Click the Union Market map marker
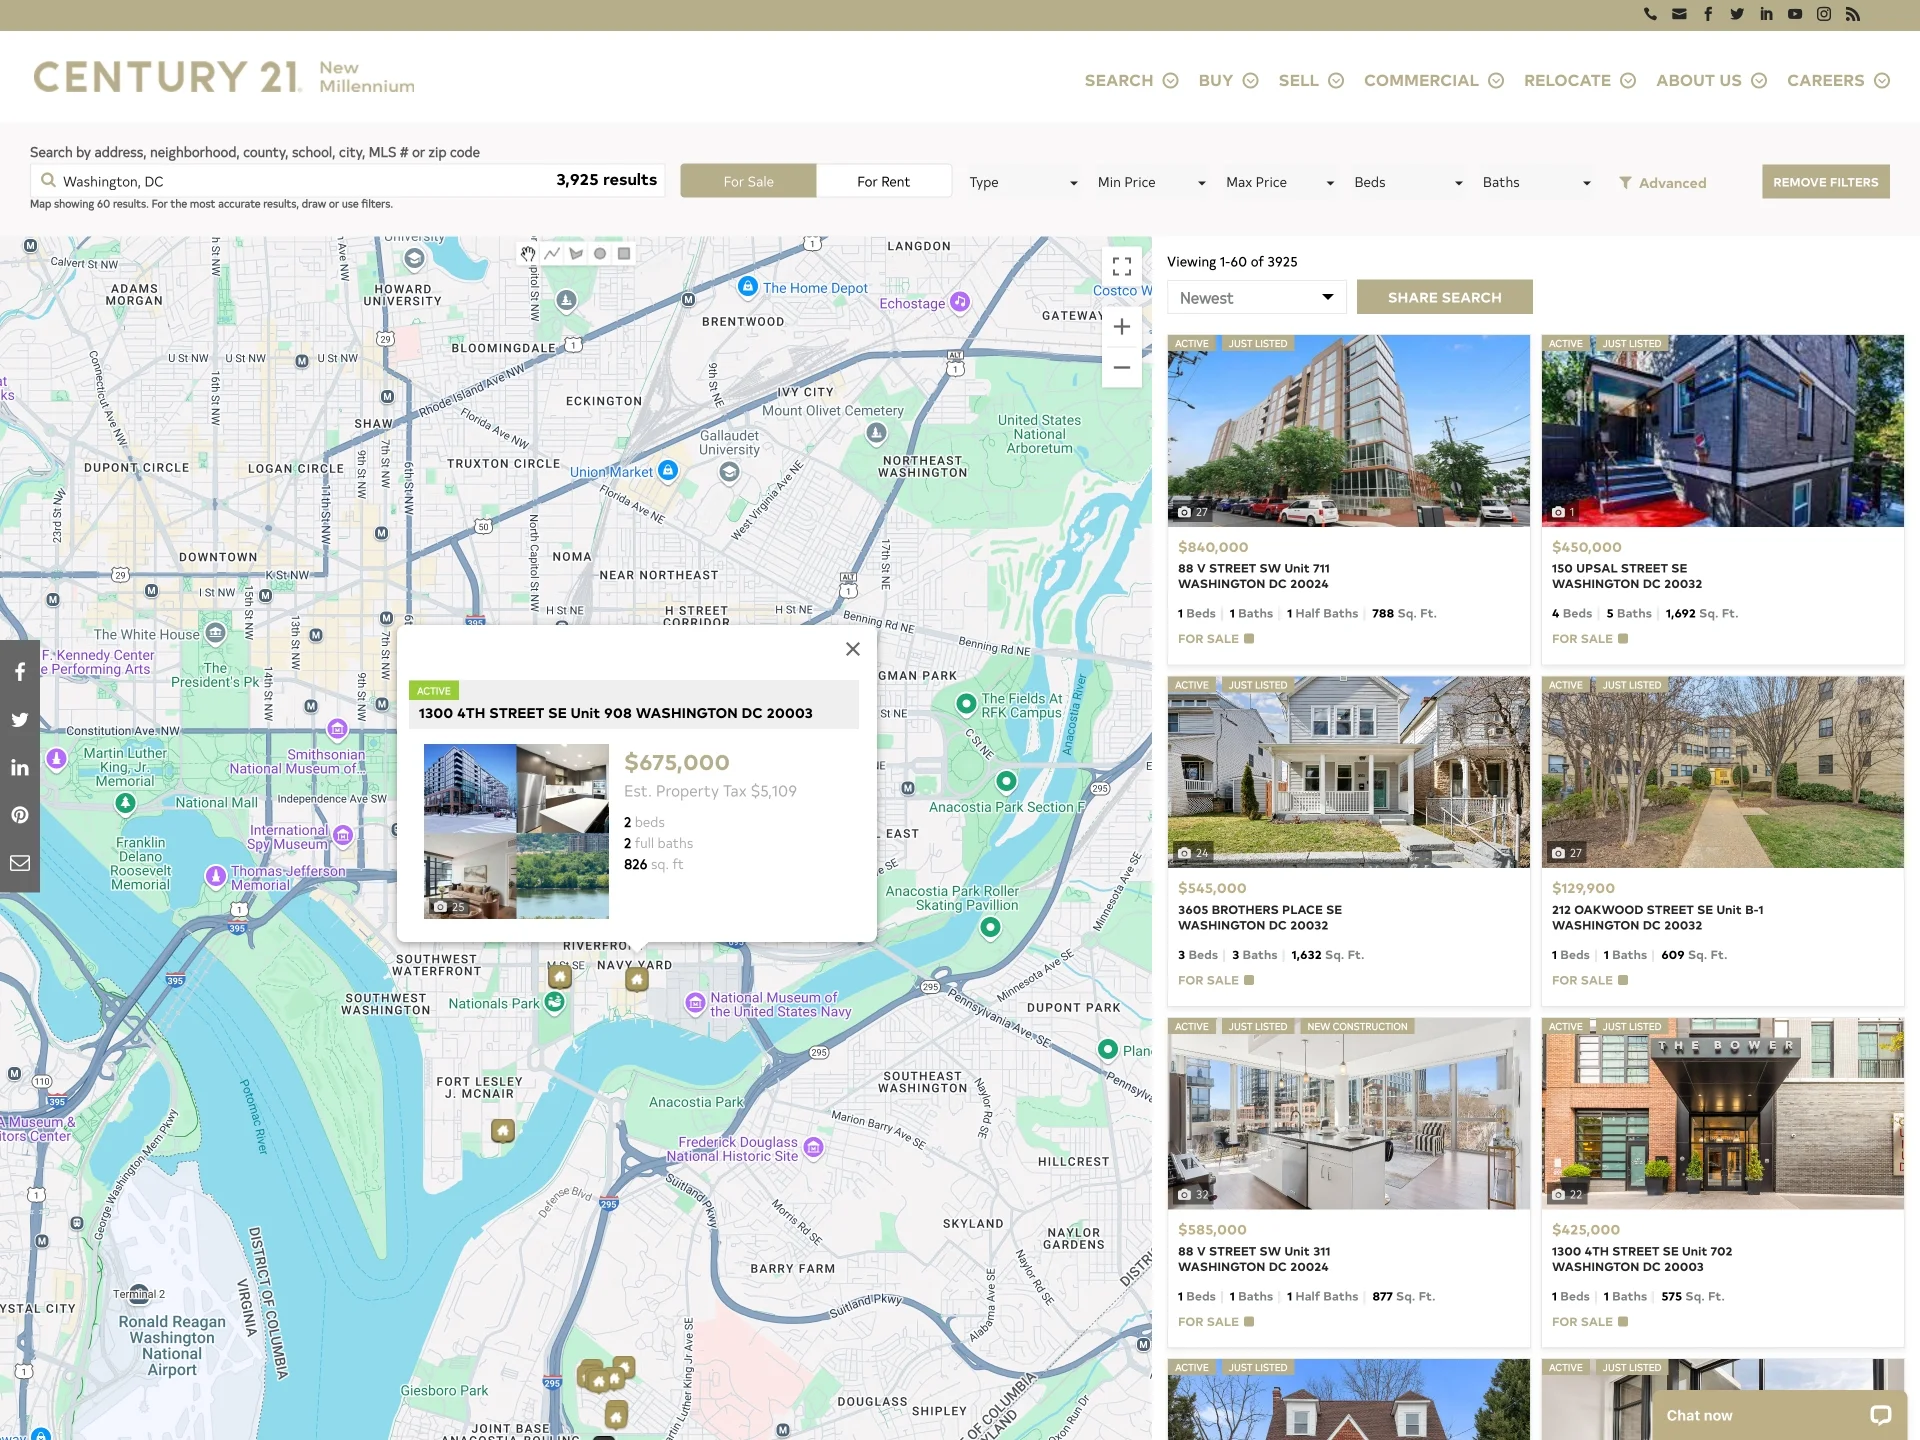 668,470
